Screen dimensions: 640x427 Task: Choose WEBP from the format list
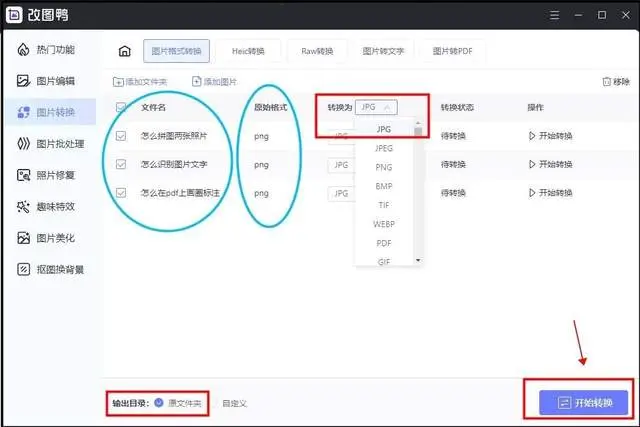(x=383, y=223)
